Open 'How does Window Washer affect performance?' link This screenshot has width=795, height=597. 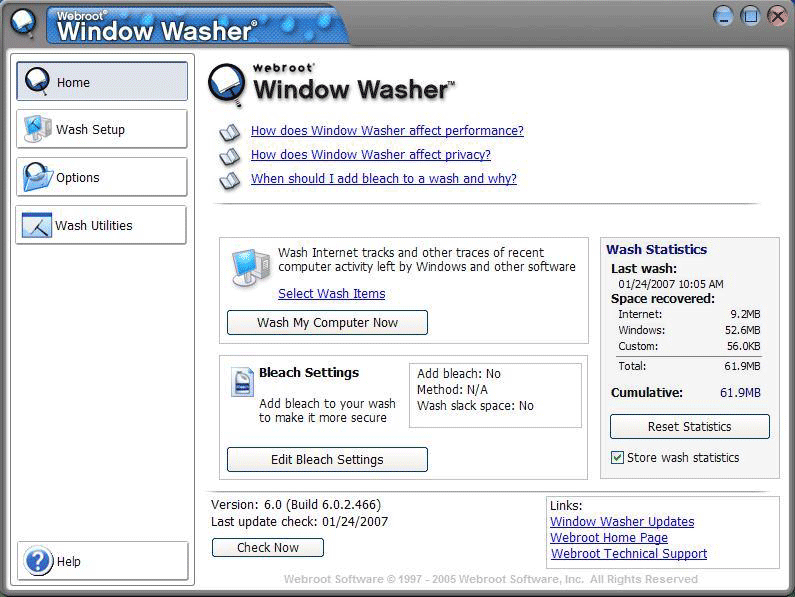click(x=387, y=131)
